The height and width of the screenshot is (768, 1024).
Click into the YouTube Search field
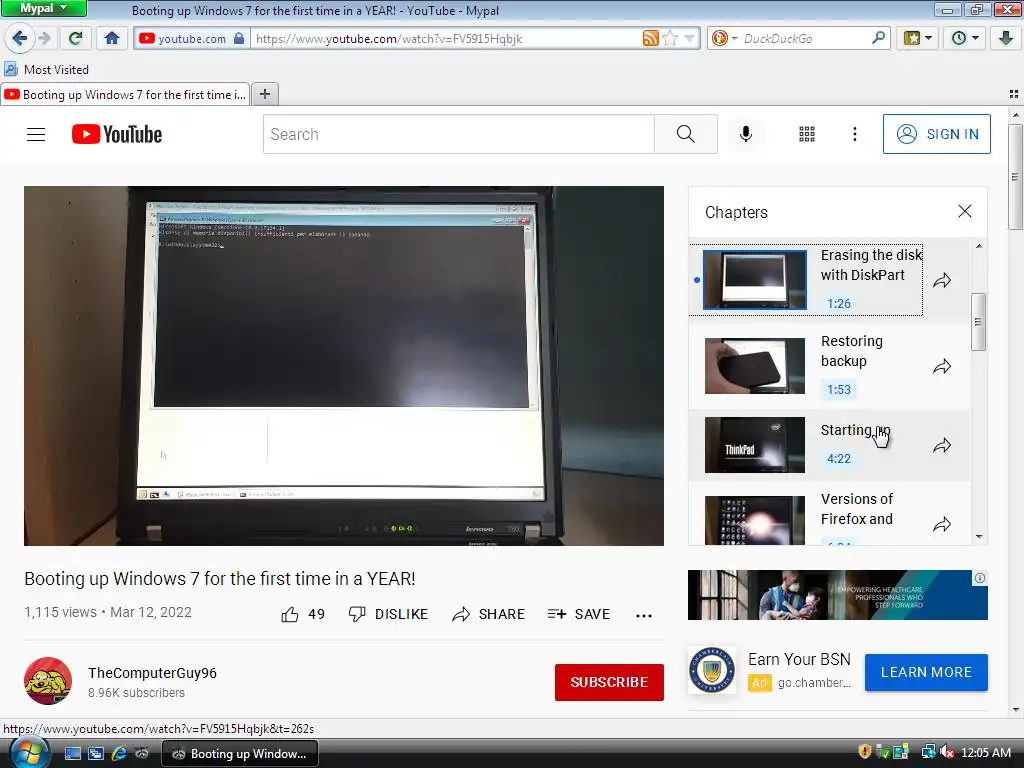[x=458, y=135]
